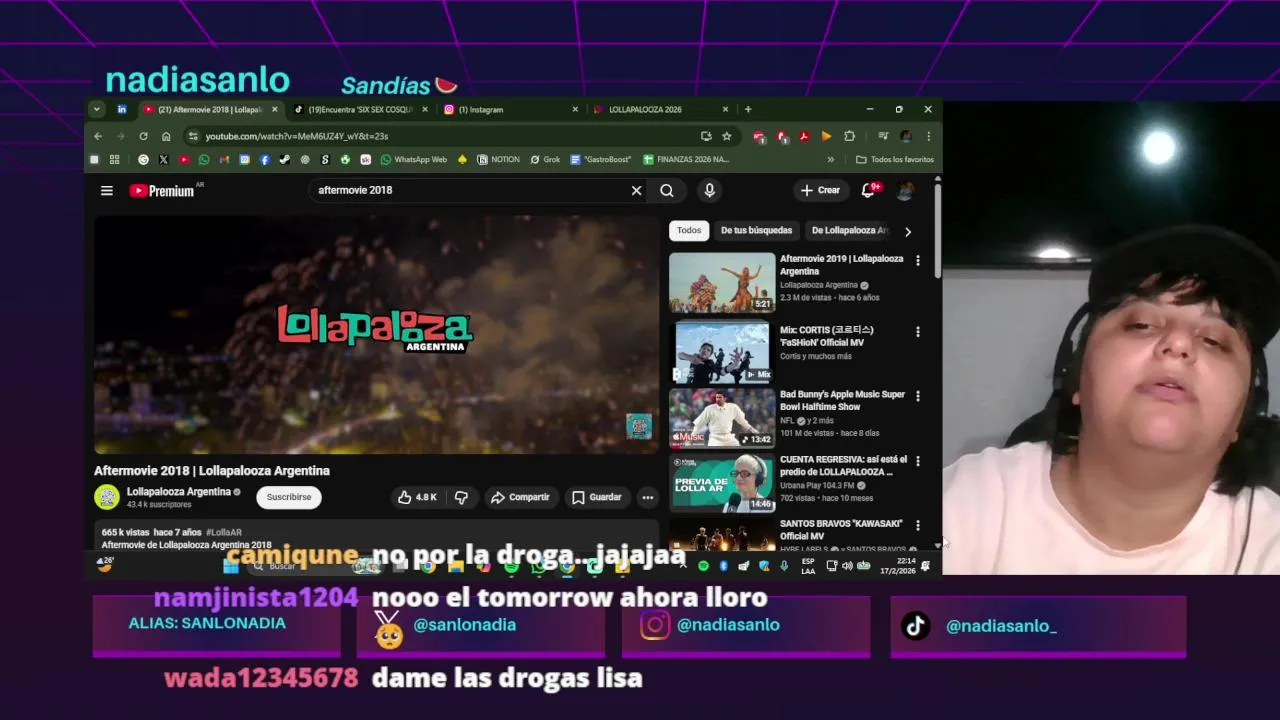Click the orange play extension icon
Screen dimensions: 1280x720
[x=826, y=136]
